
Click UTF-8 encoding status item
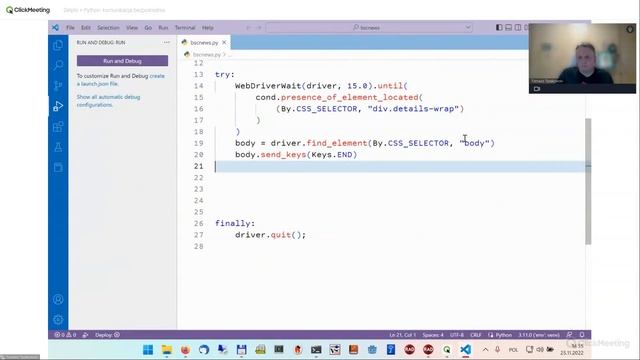click(457, 335)
